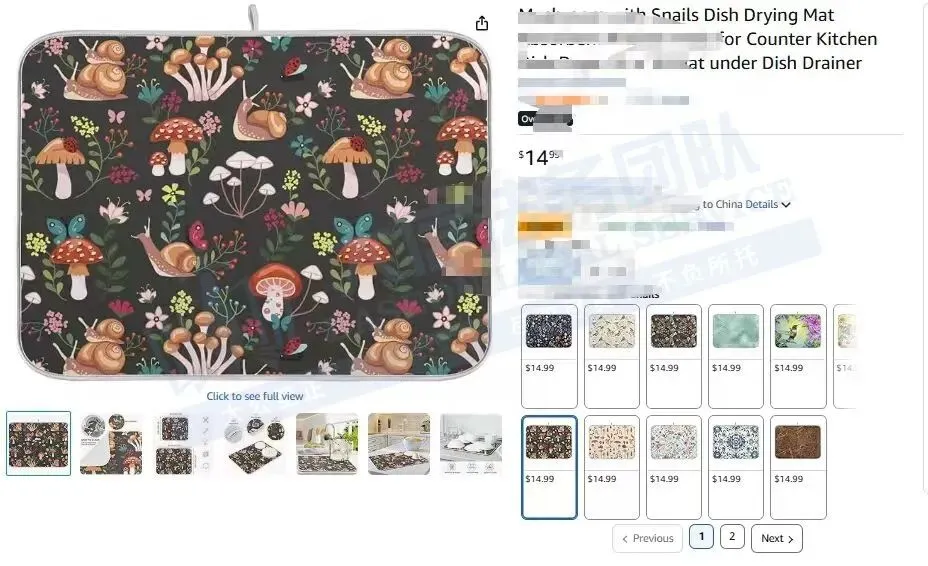This screenshot has width=928, height=566.
Task: Select the blue mandala pattern variant
Action: (736, 467)
